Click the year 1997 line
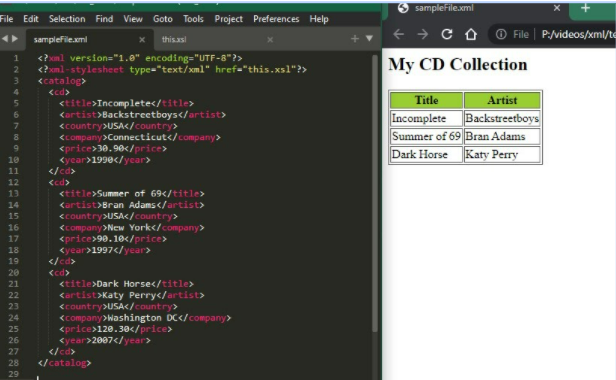This screenshot has width=616, height=380. (x=105, y=250)
